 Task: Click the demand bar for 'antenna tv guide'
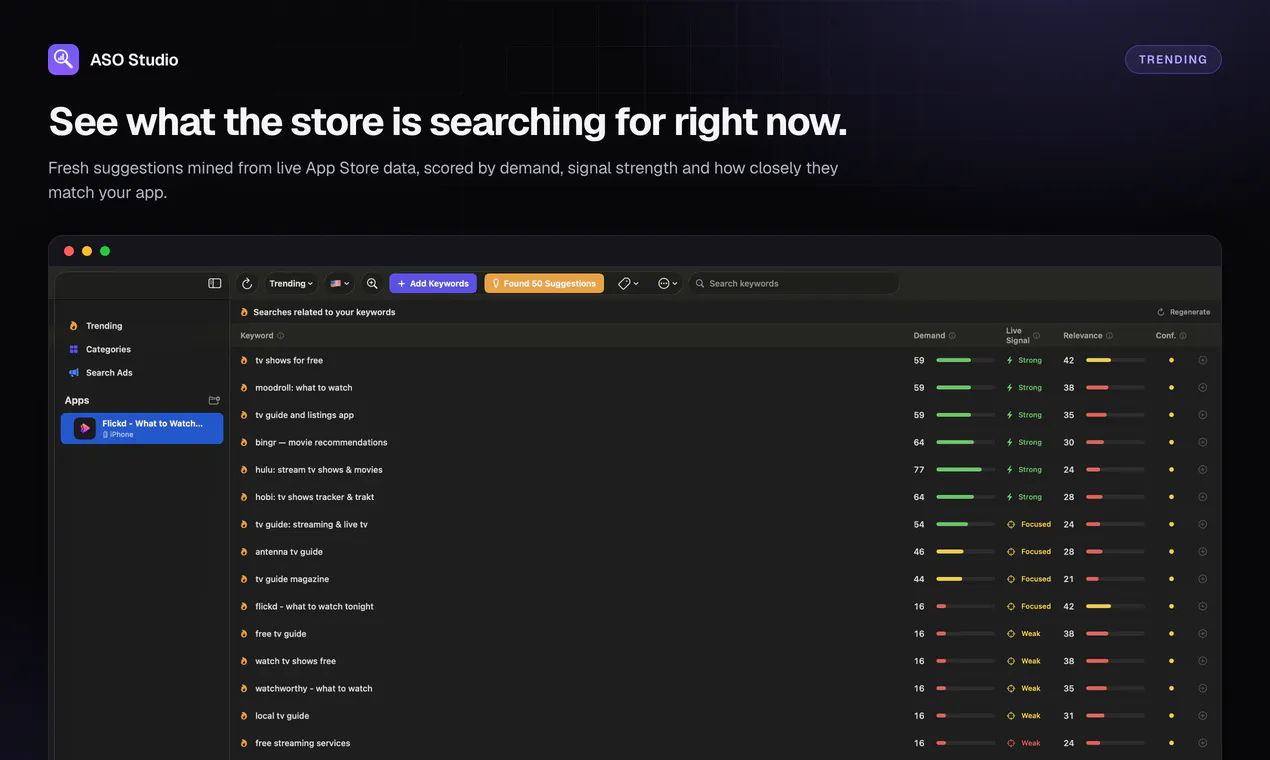(x=966, y=551)
